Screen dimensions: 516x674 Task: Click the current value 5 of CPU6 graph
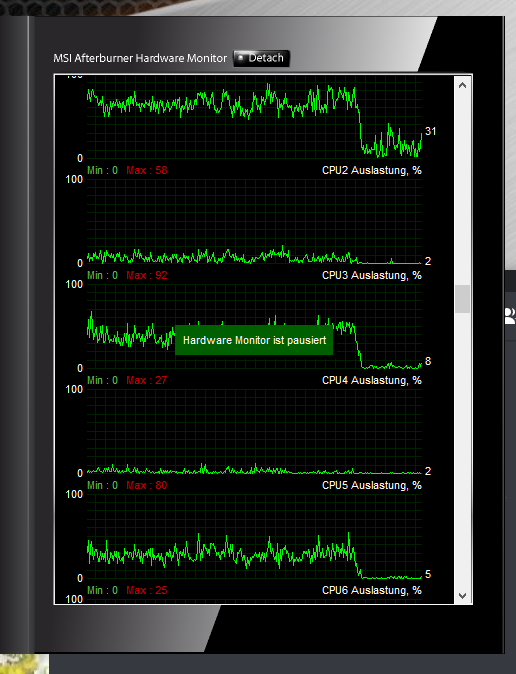(428, 574)
